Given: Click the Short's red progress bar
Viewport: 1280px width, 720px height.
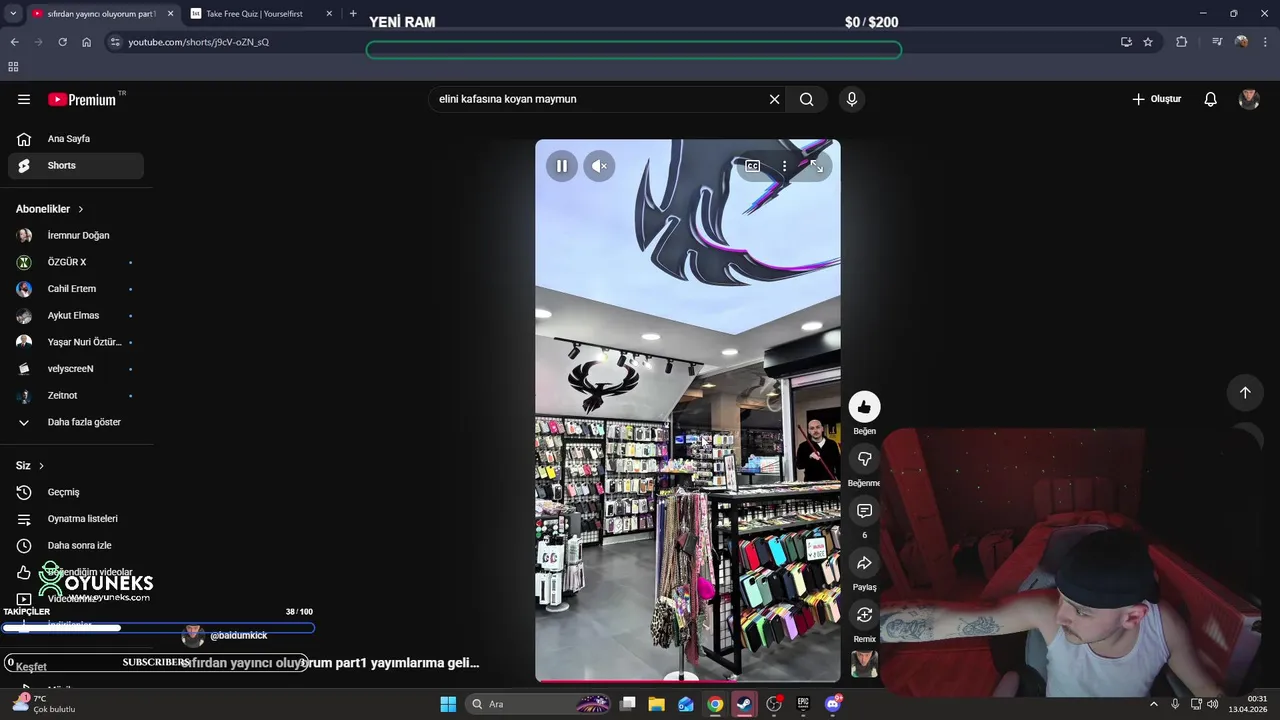Looking at the screenshot, I should point(688,681).
